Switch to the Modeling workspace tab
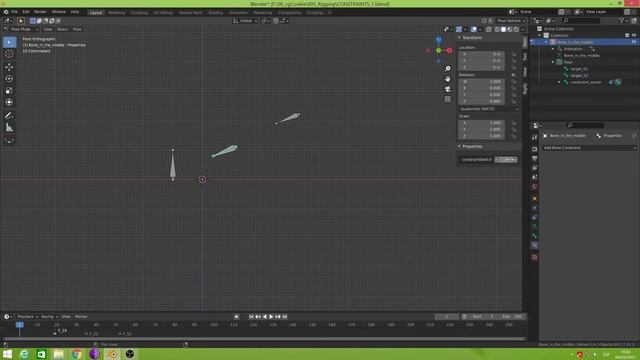This screenshot has height=360, width=640. tap(116, 13)
